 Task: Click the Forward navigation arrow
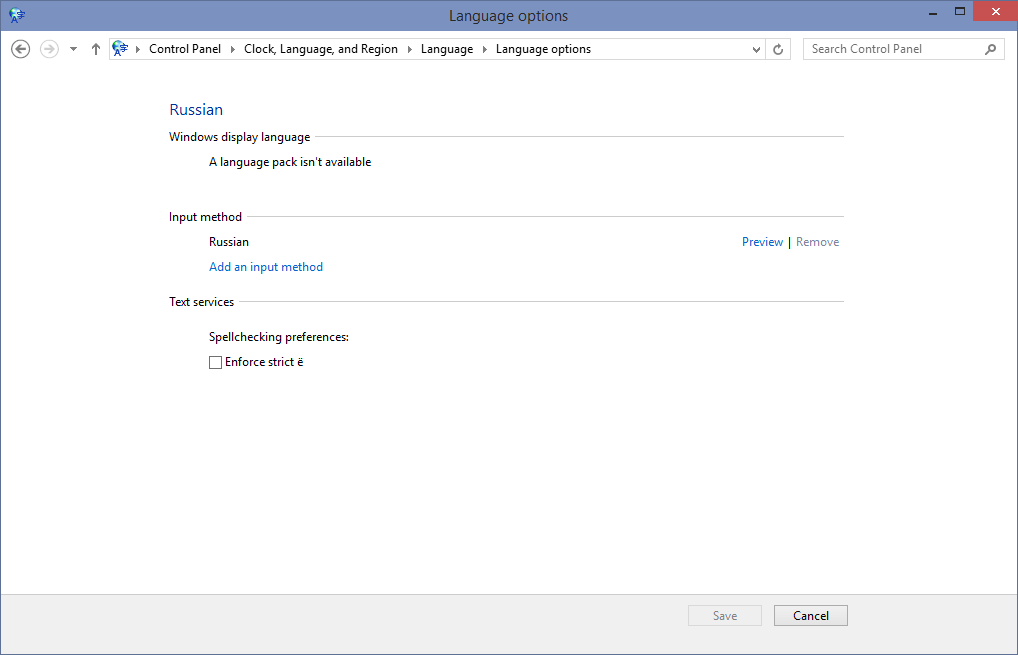click(x=49, y=49)
